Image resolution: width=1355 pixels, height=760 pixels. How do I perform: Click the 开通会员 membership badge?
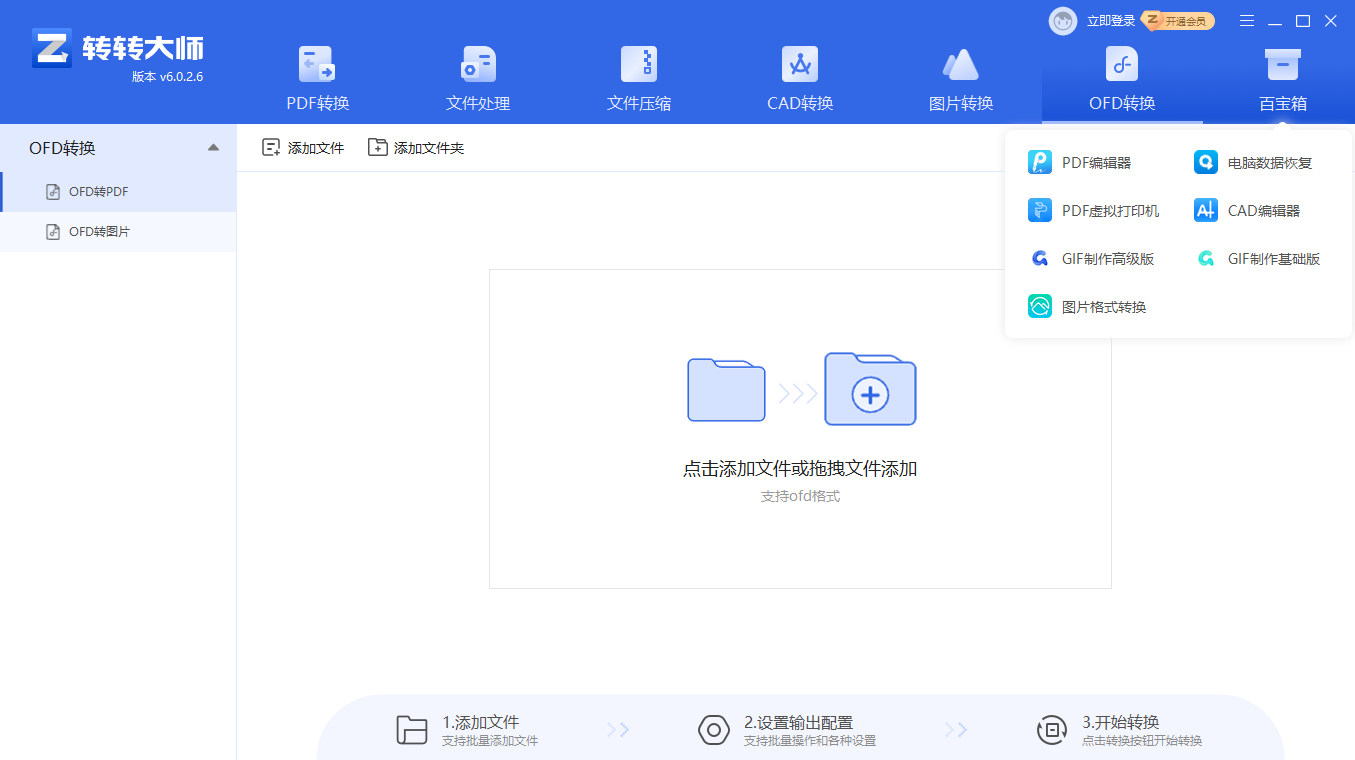[x=1180, y=21]
